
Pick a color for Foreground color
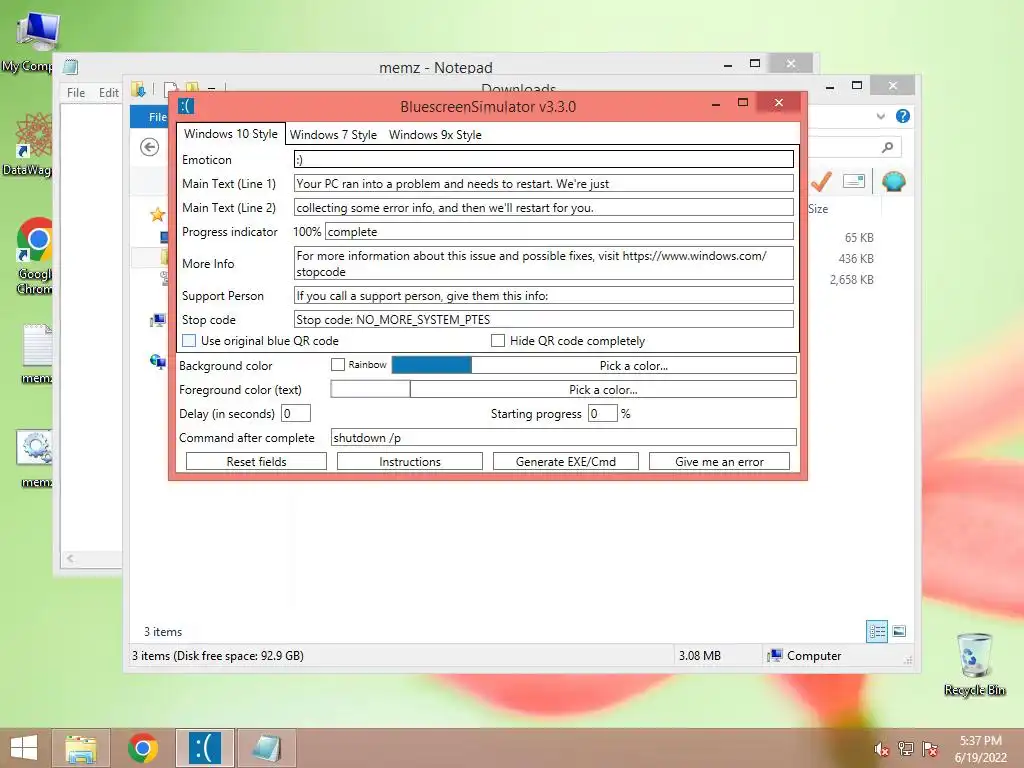pyautogui.click(x=603, y=389)
